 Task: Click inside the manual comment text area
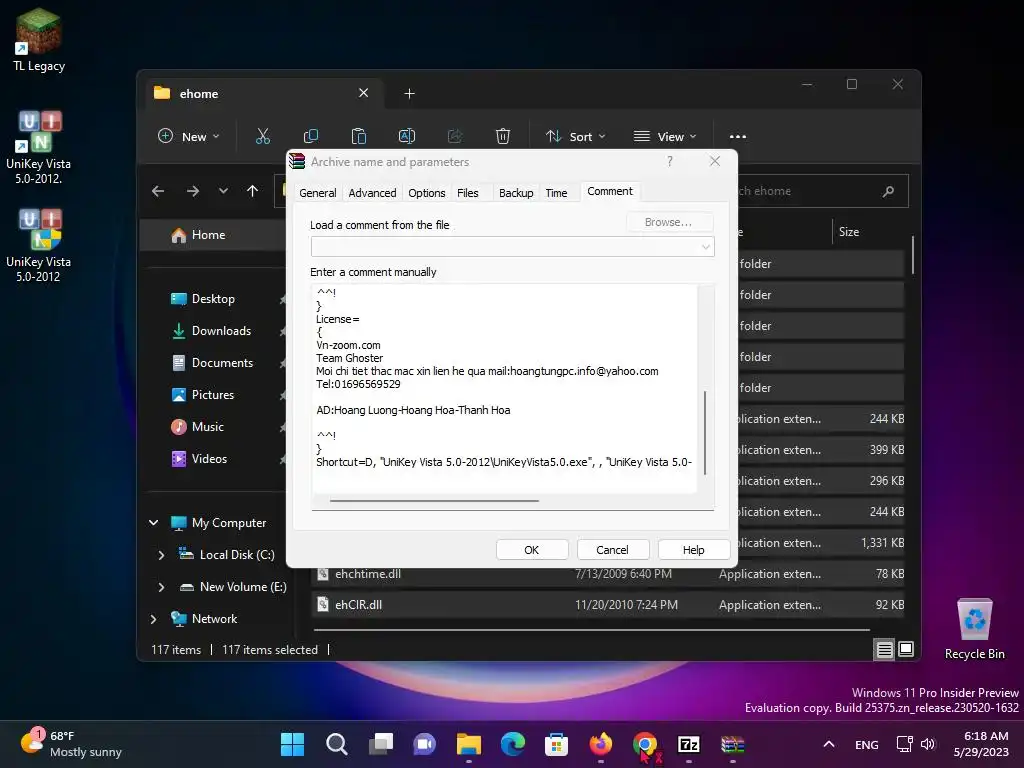(x=504, y=388)
